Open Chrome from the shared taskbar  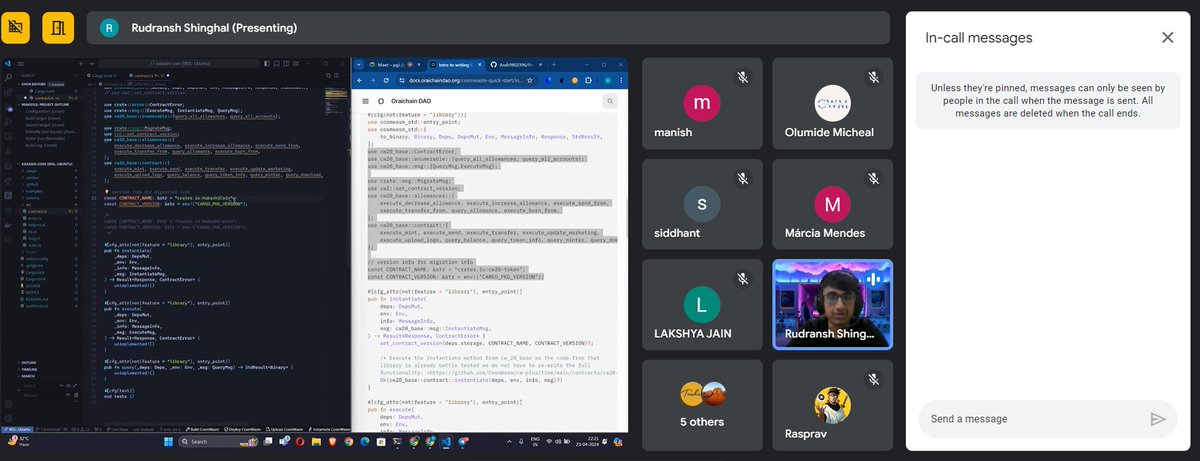pyautogui.click(x=348, y=441)
